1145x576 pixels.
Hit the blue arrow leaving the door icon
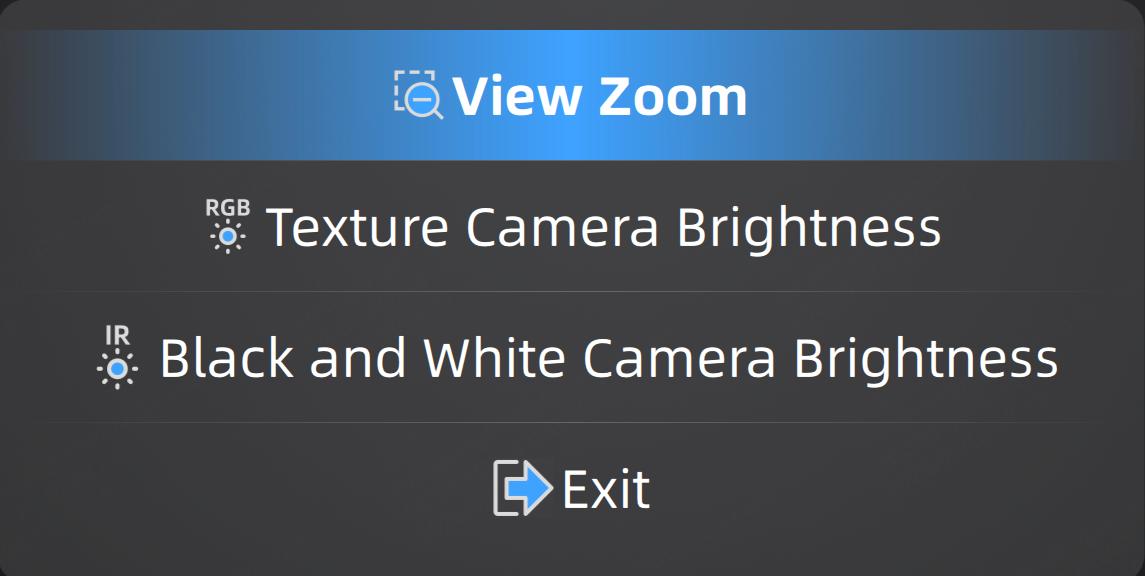point(530,488)
